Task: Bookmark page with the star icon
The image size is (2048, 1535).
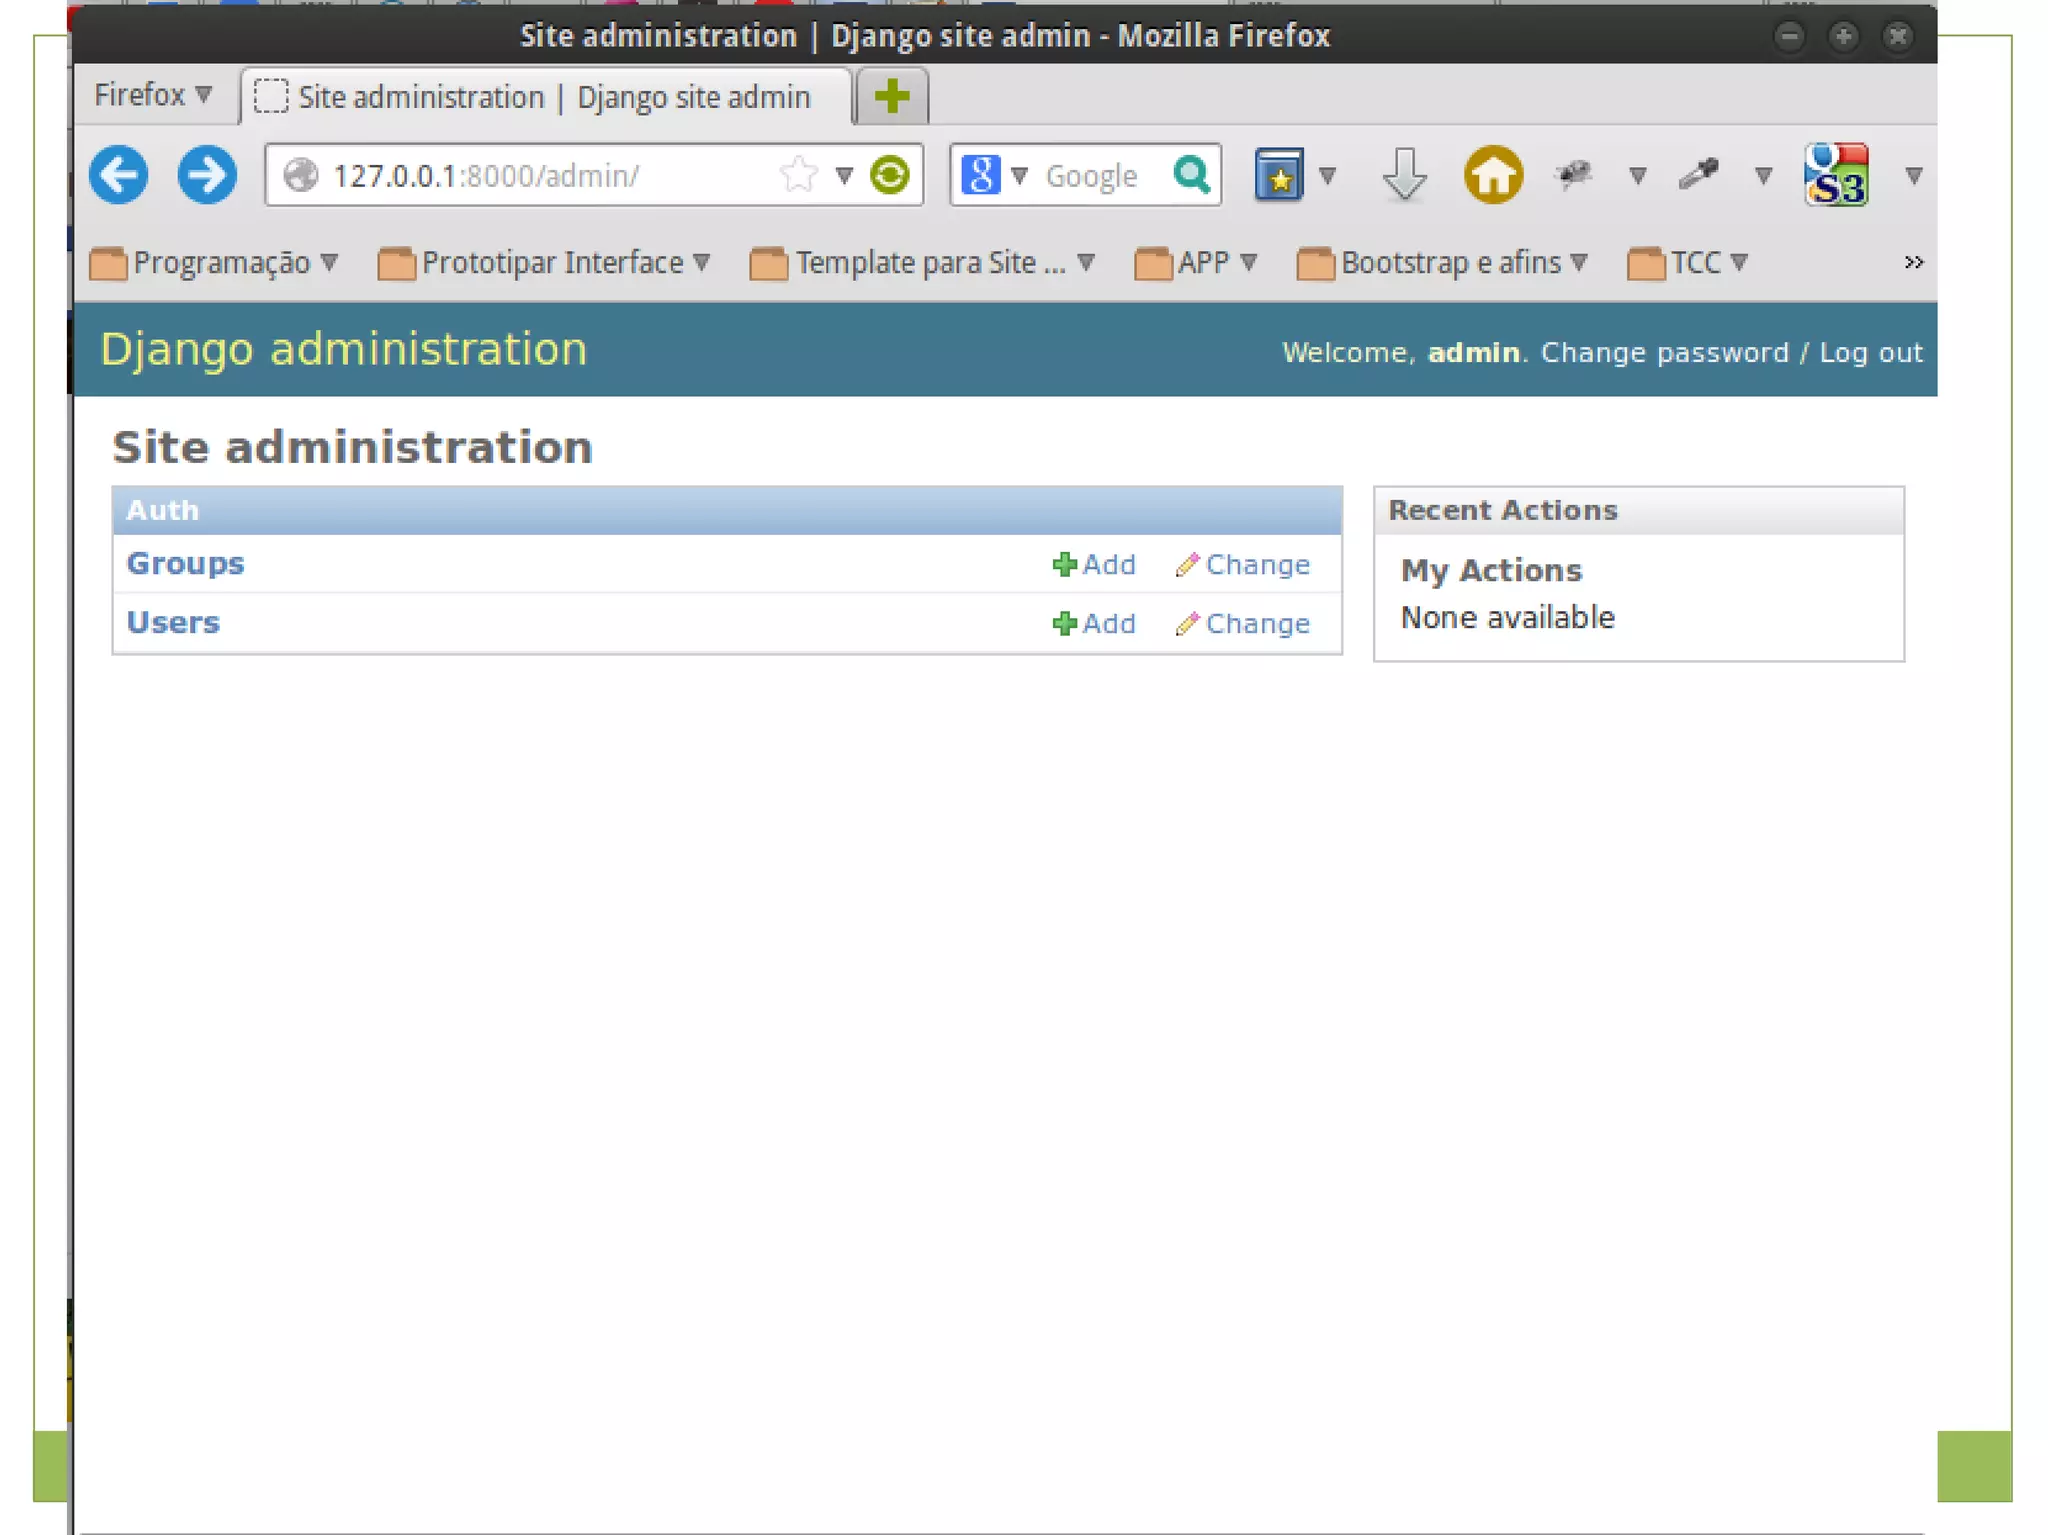Action: click(798, 175)
